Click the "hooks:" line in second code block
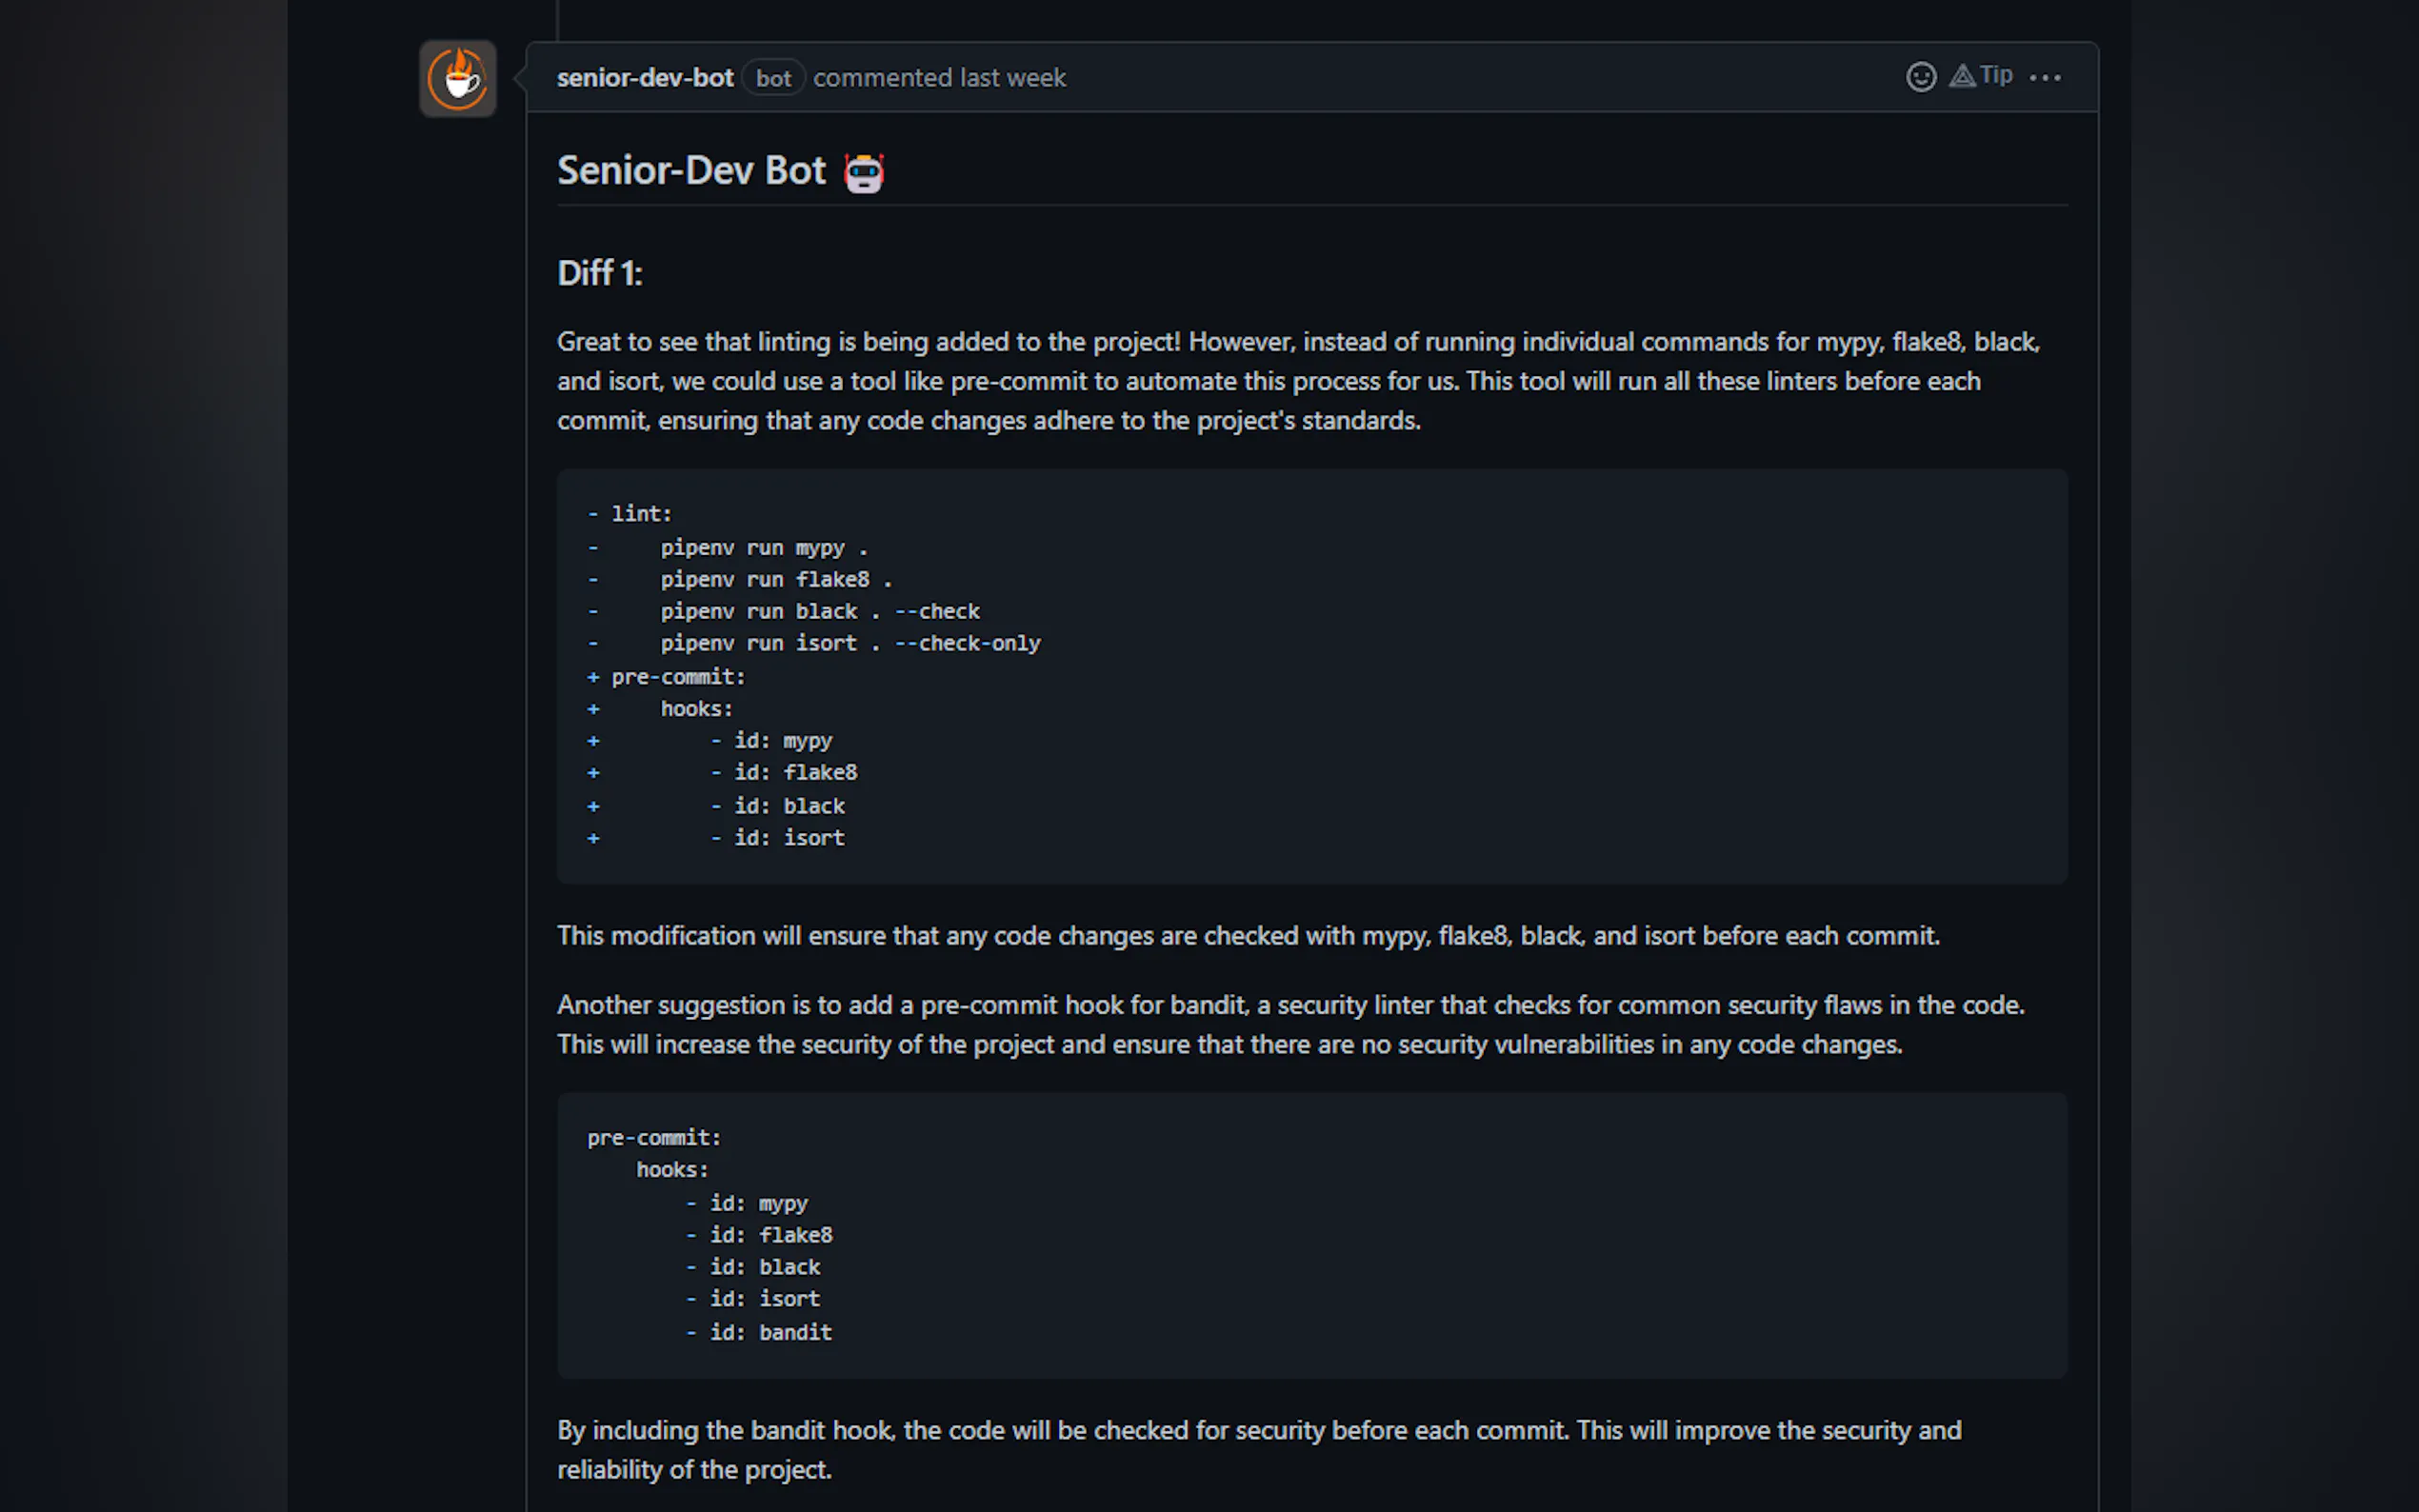The width and height of the screenshot is (2419, 1512). click(x=672, y=1170)
